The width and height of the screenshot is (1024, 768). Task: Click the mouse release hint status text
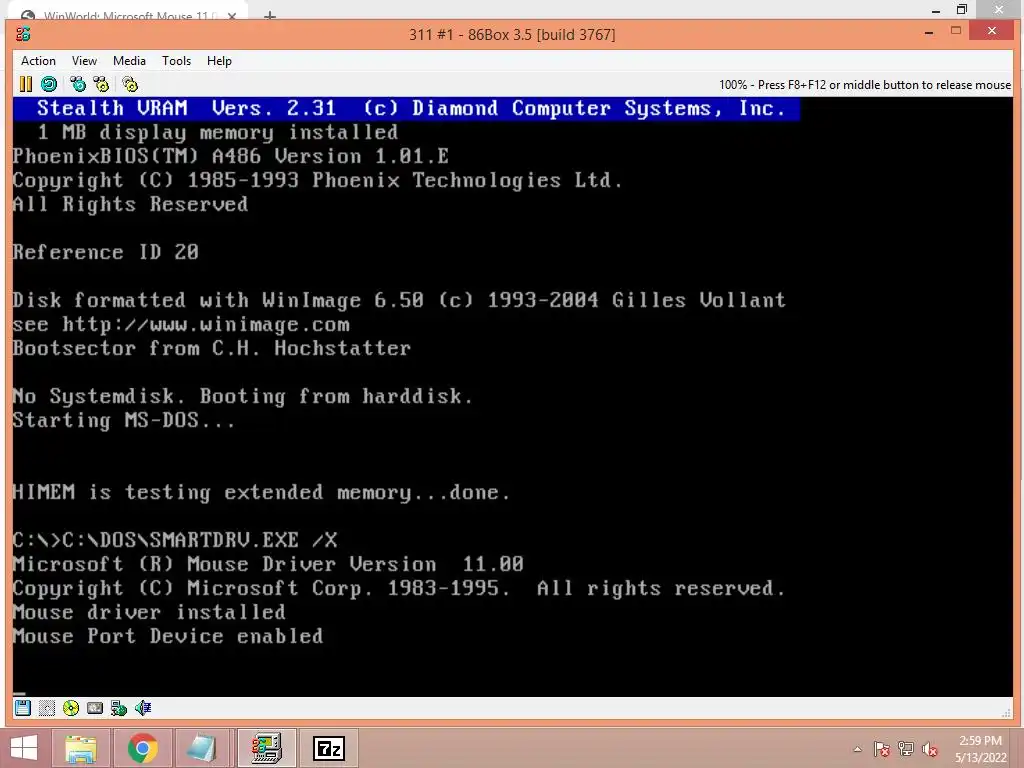click(x=865, y=85)
